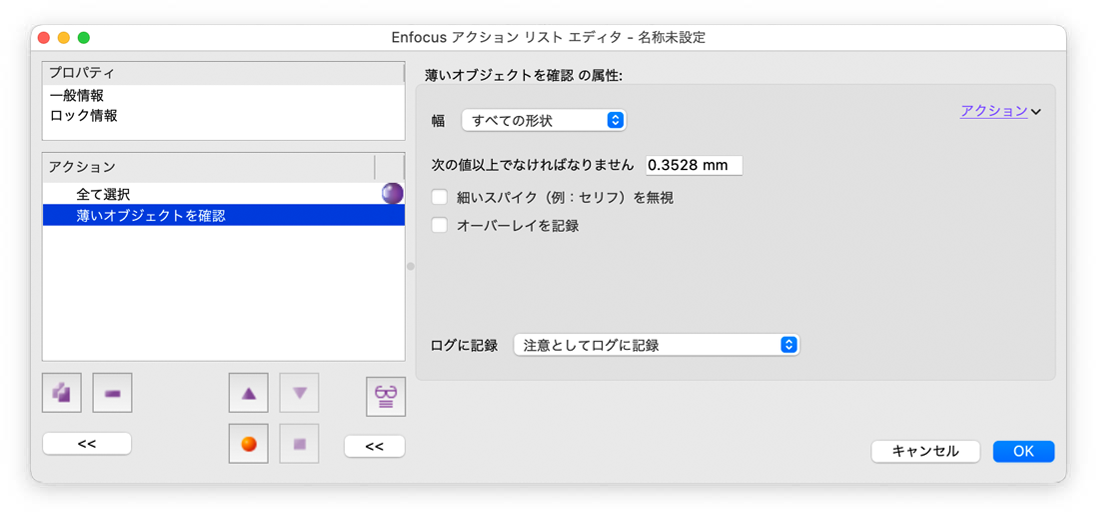
Task: Open the 幅 dropdown showing すべての形状
Action: pos(543,120)
